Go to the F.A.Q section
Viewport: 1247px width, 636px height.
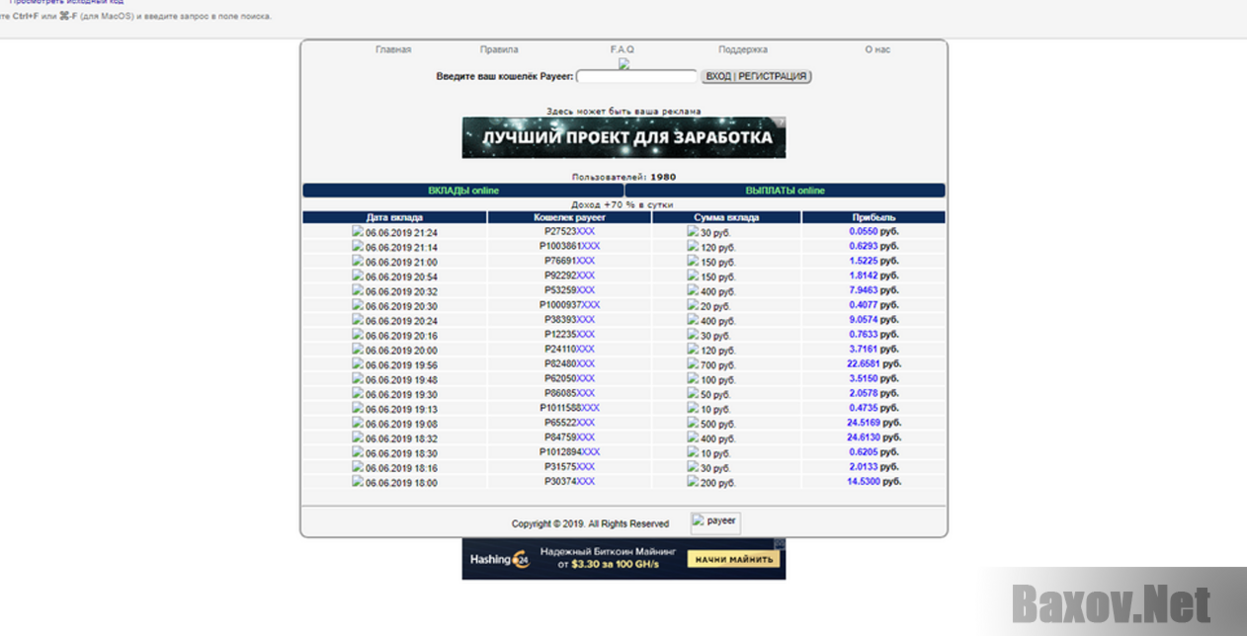(x=622, y=49)
